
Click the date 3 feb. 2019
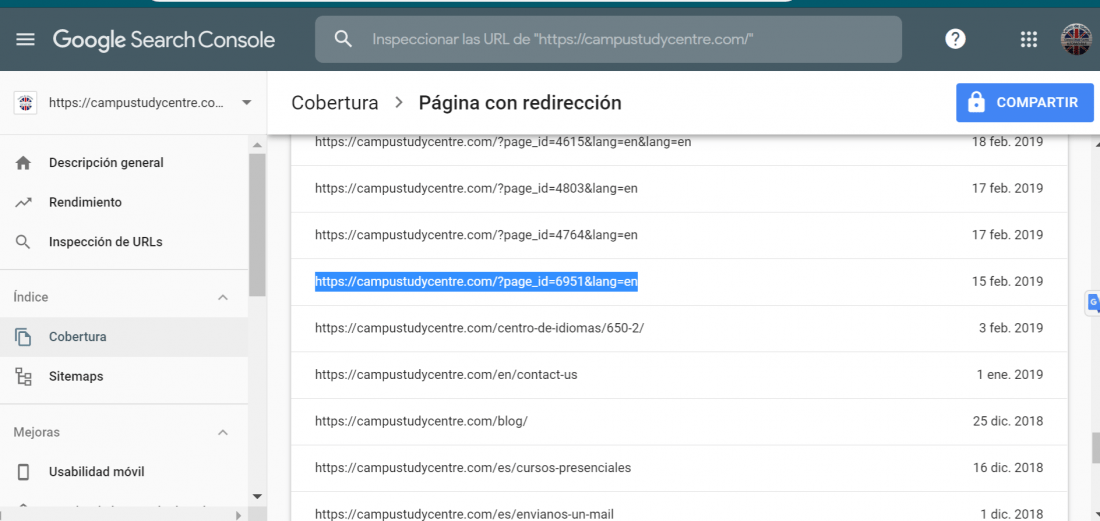pos(1011,328)
